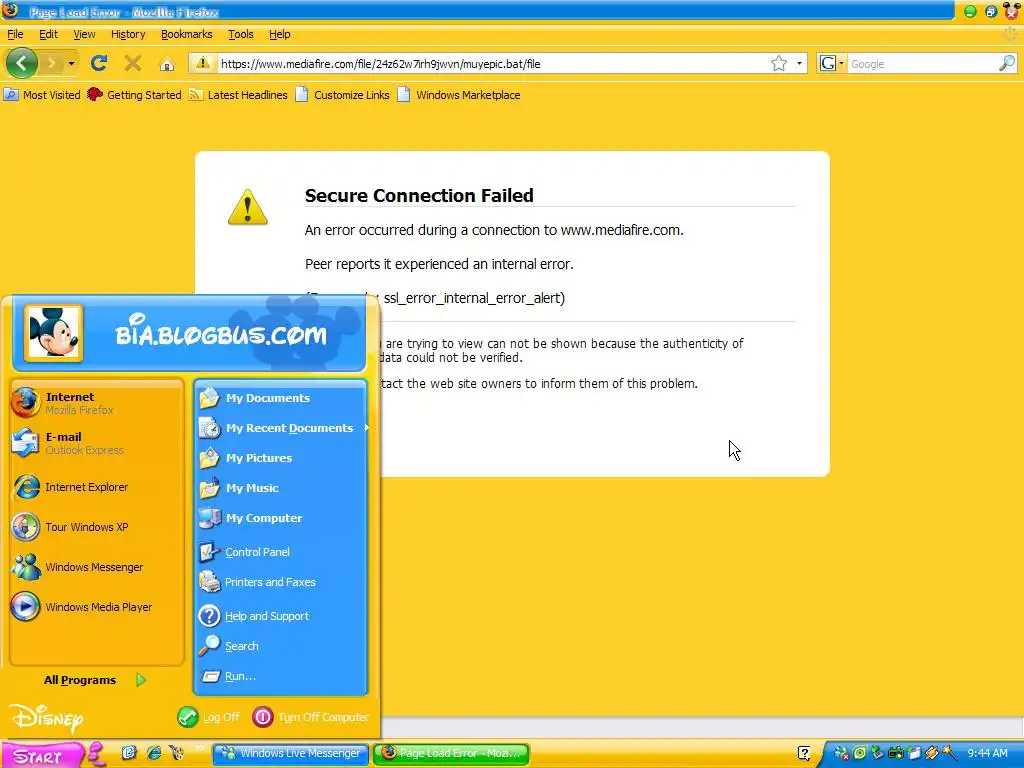Open Windows Media Player from Start menu

pos(96,607)
